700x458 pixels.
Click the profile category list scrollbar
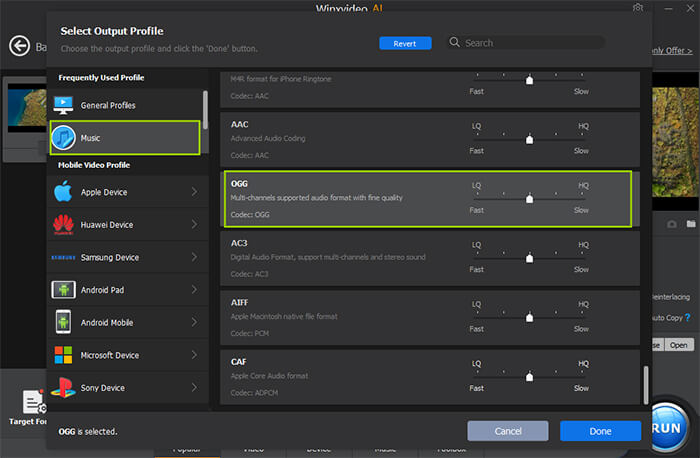[x=205, y=110]
